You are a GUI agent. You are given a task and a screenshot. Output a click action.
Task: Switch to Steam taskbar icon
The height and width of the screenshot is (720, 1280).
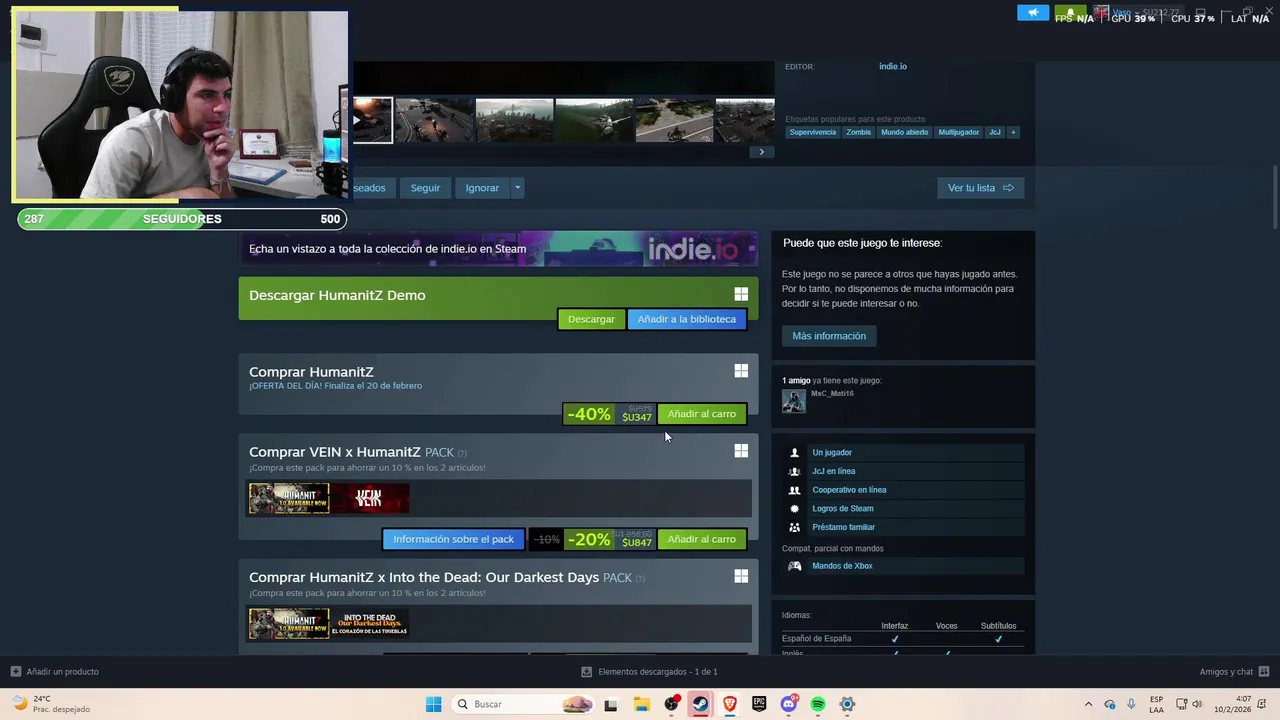(700, 704)
